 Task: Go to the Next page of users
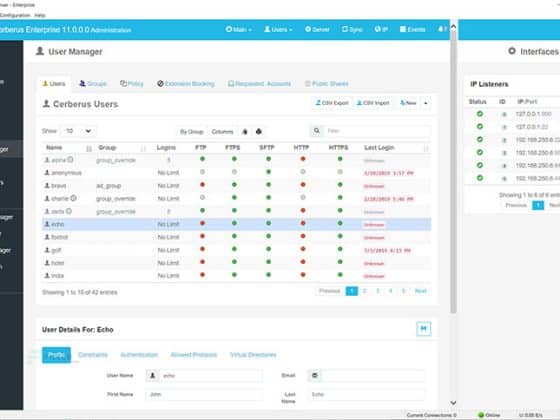click(421, 291)
